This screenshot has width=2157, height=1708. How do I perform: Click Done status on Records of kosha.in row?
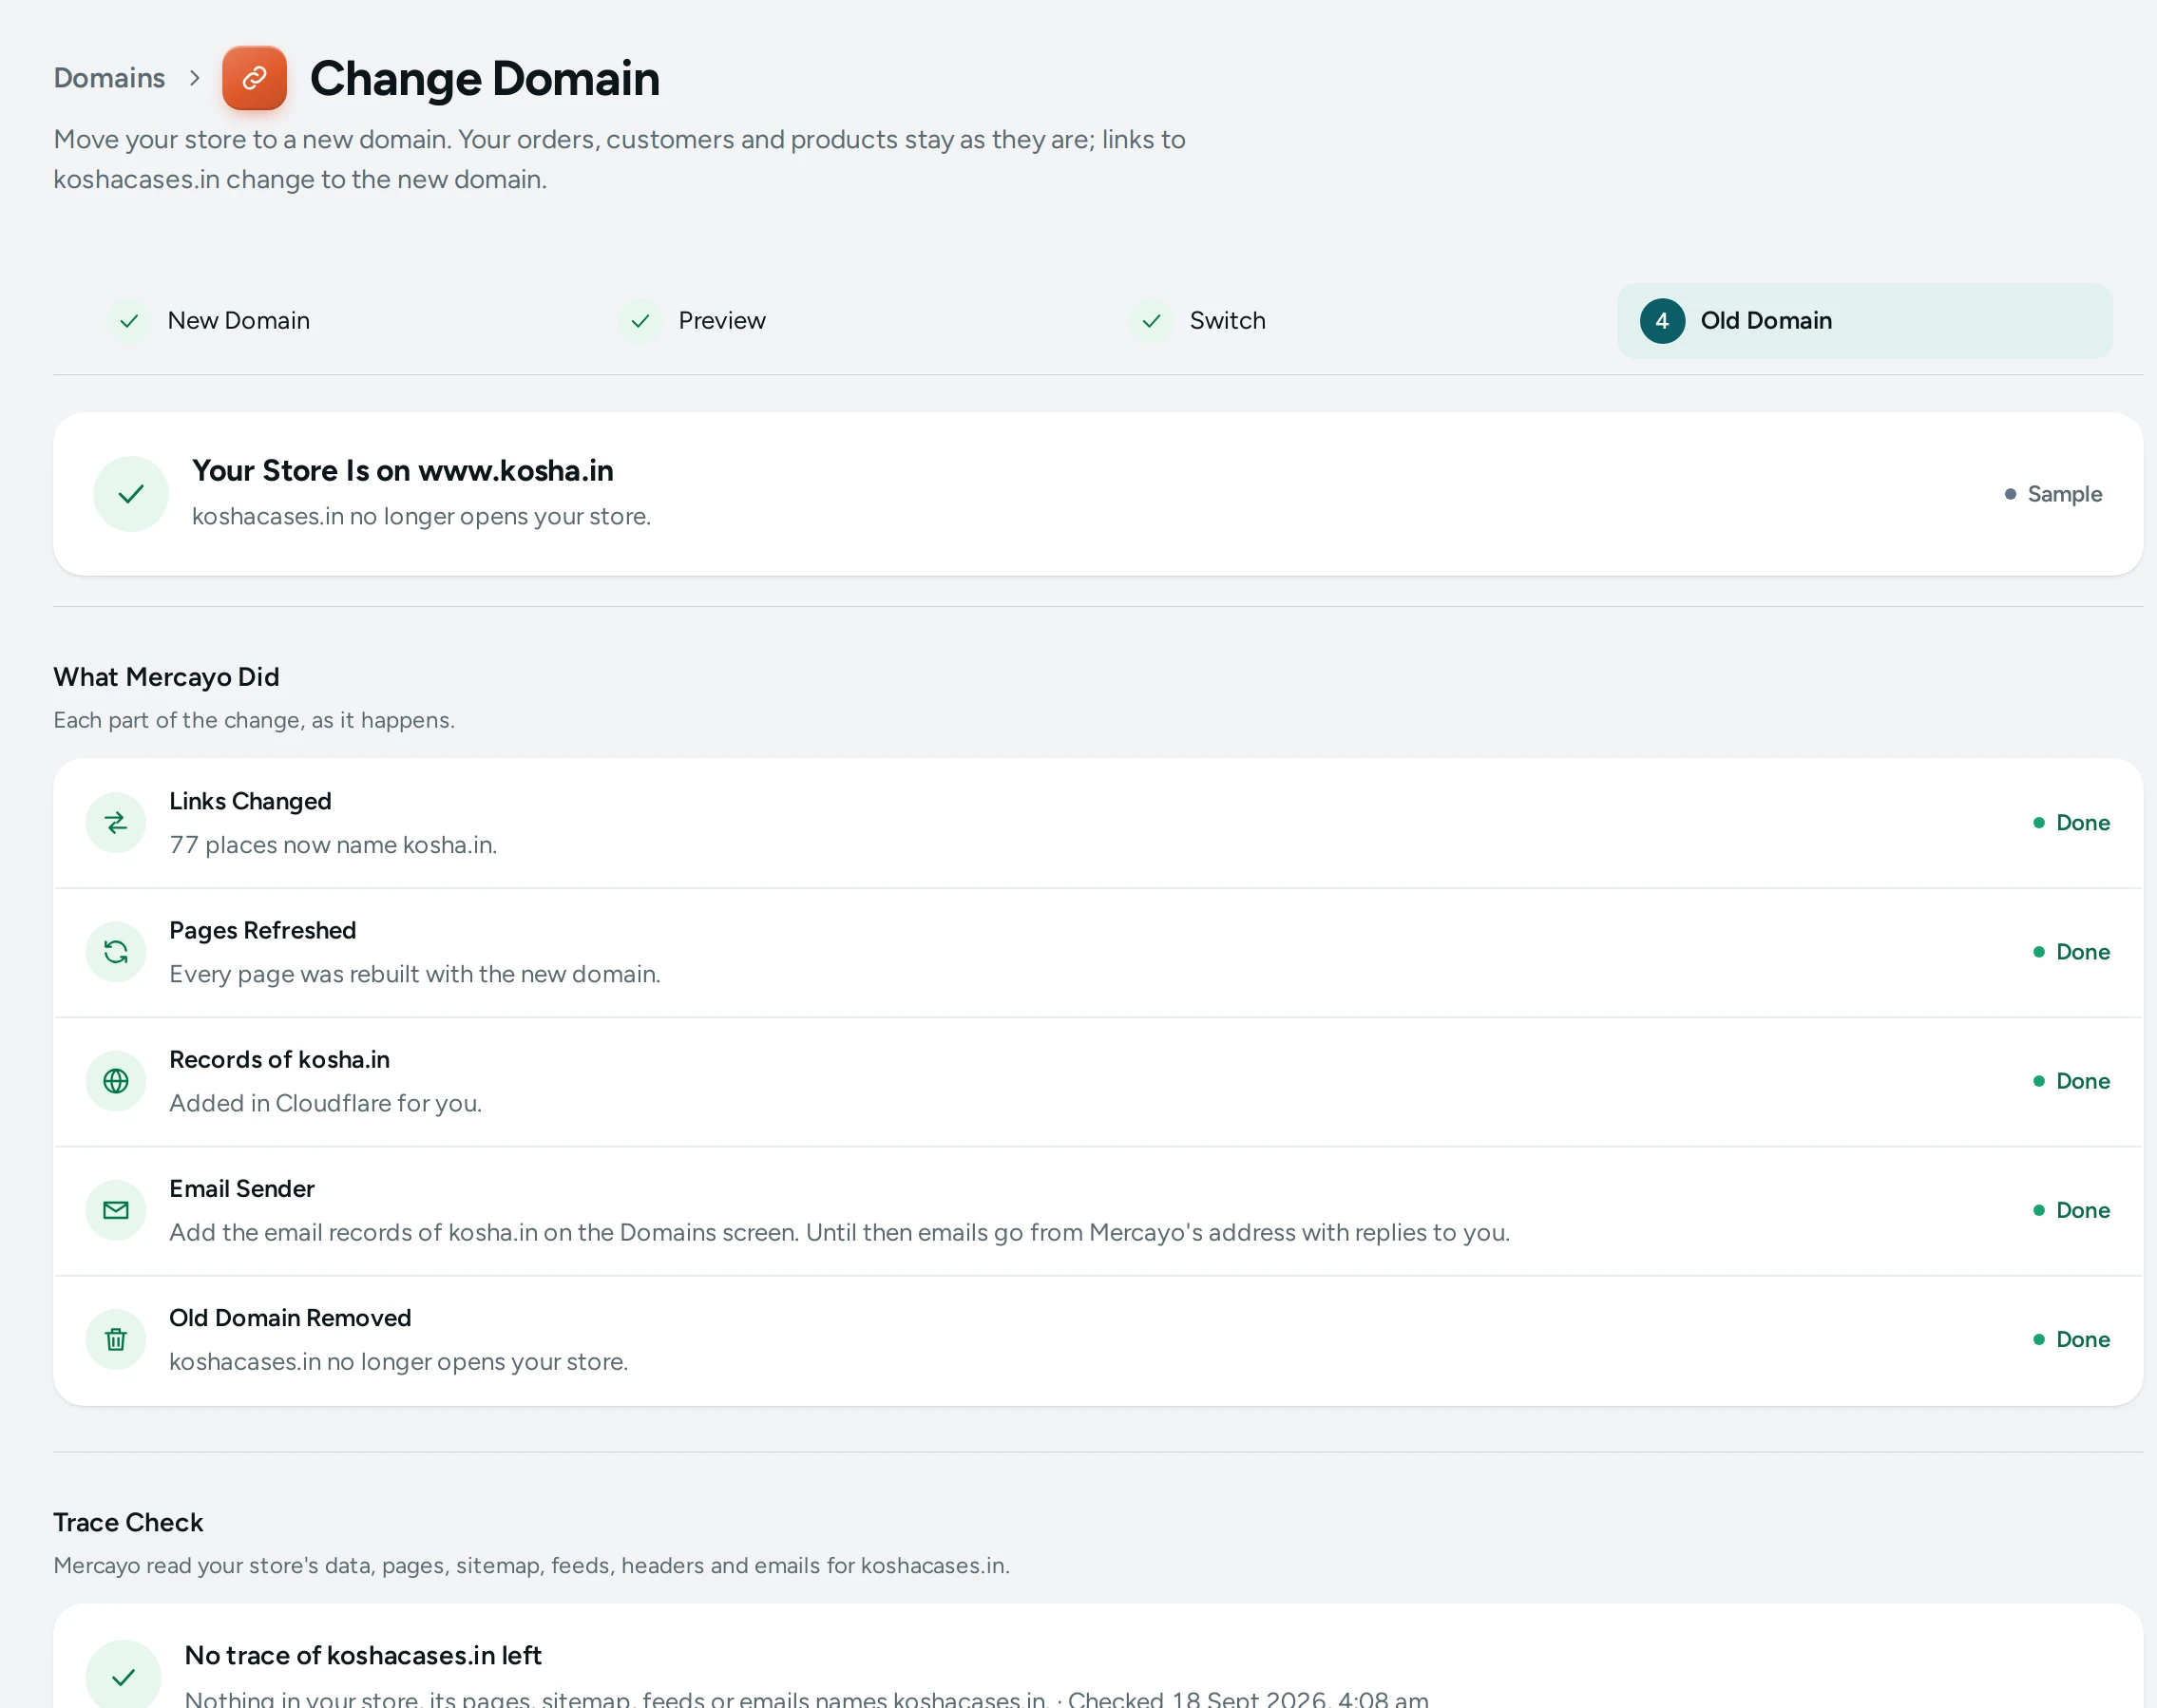(x=2071, y=1080)
